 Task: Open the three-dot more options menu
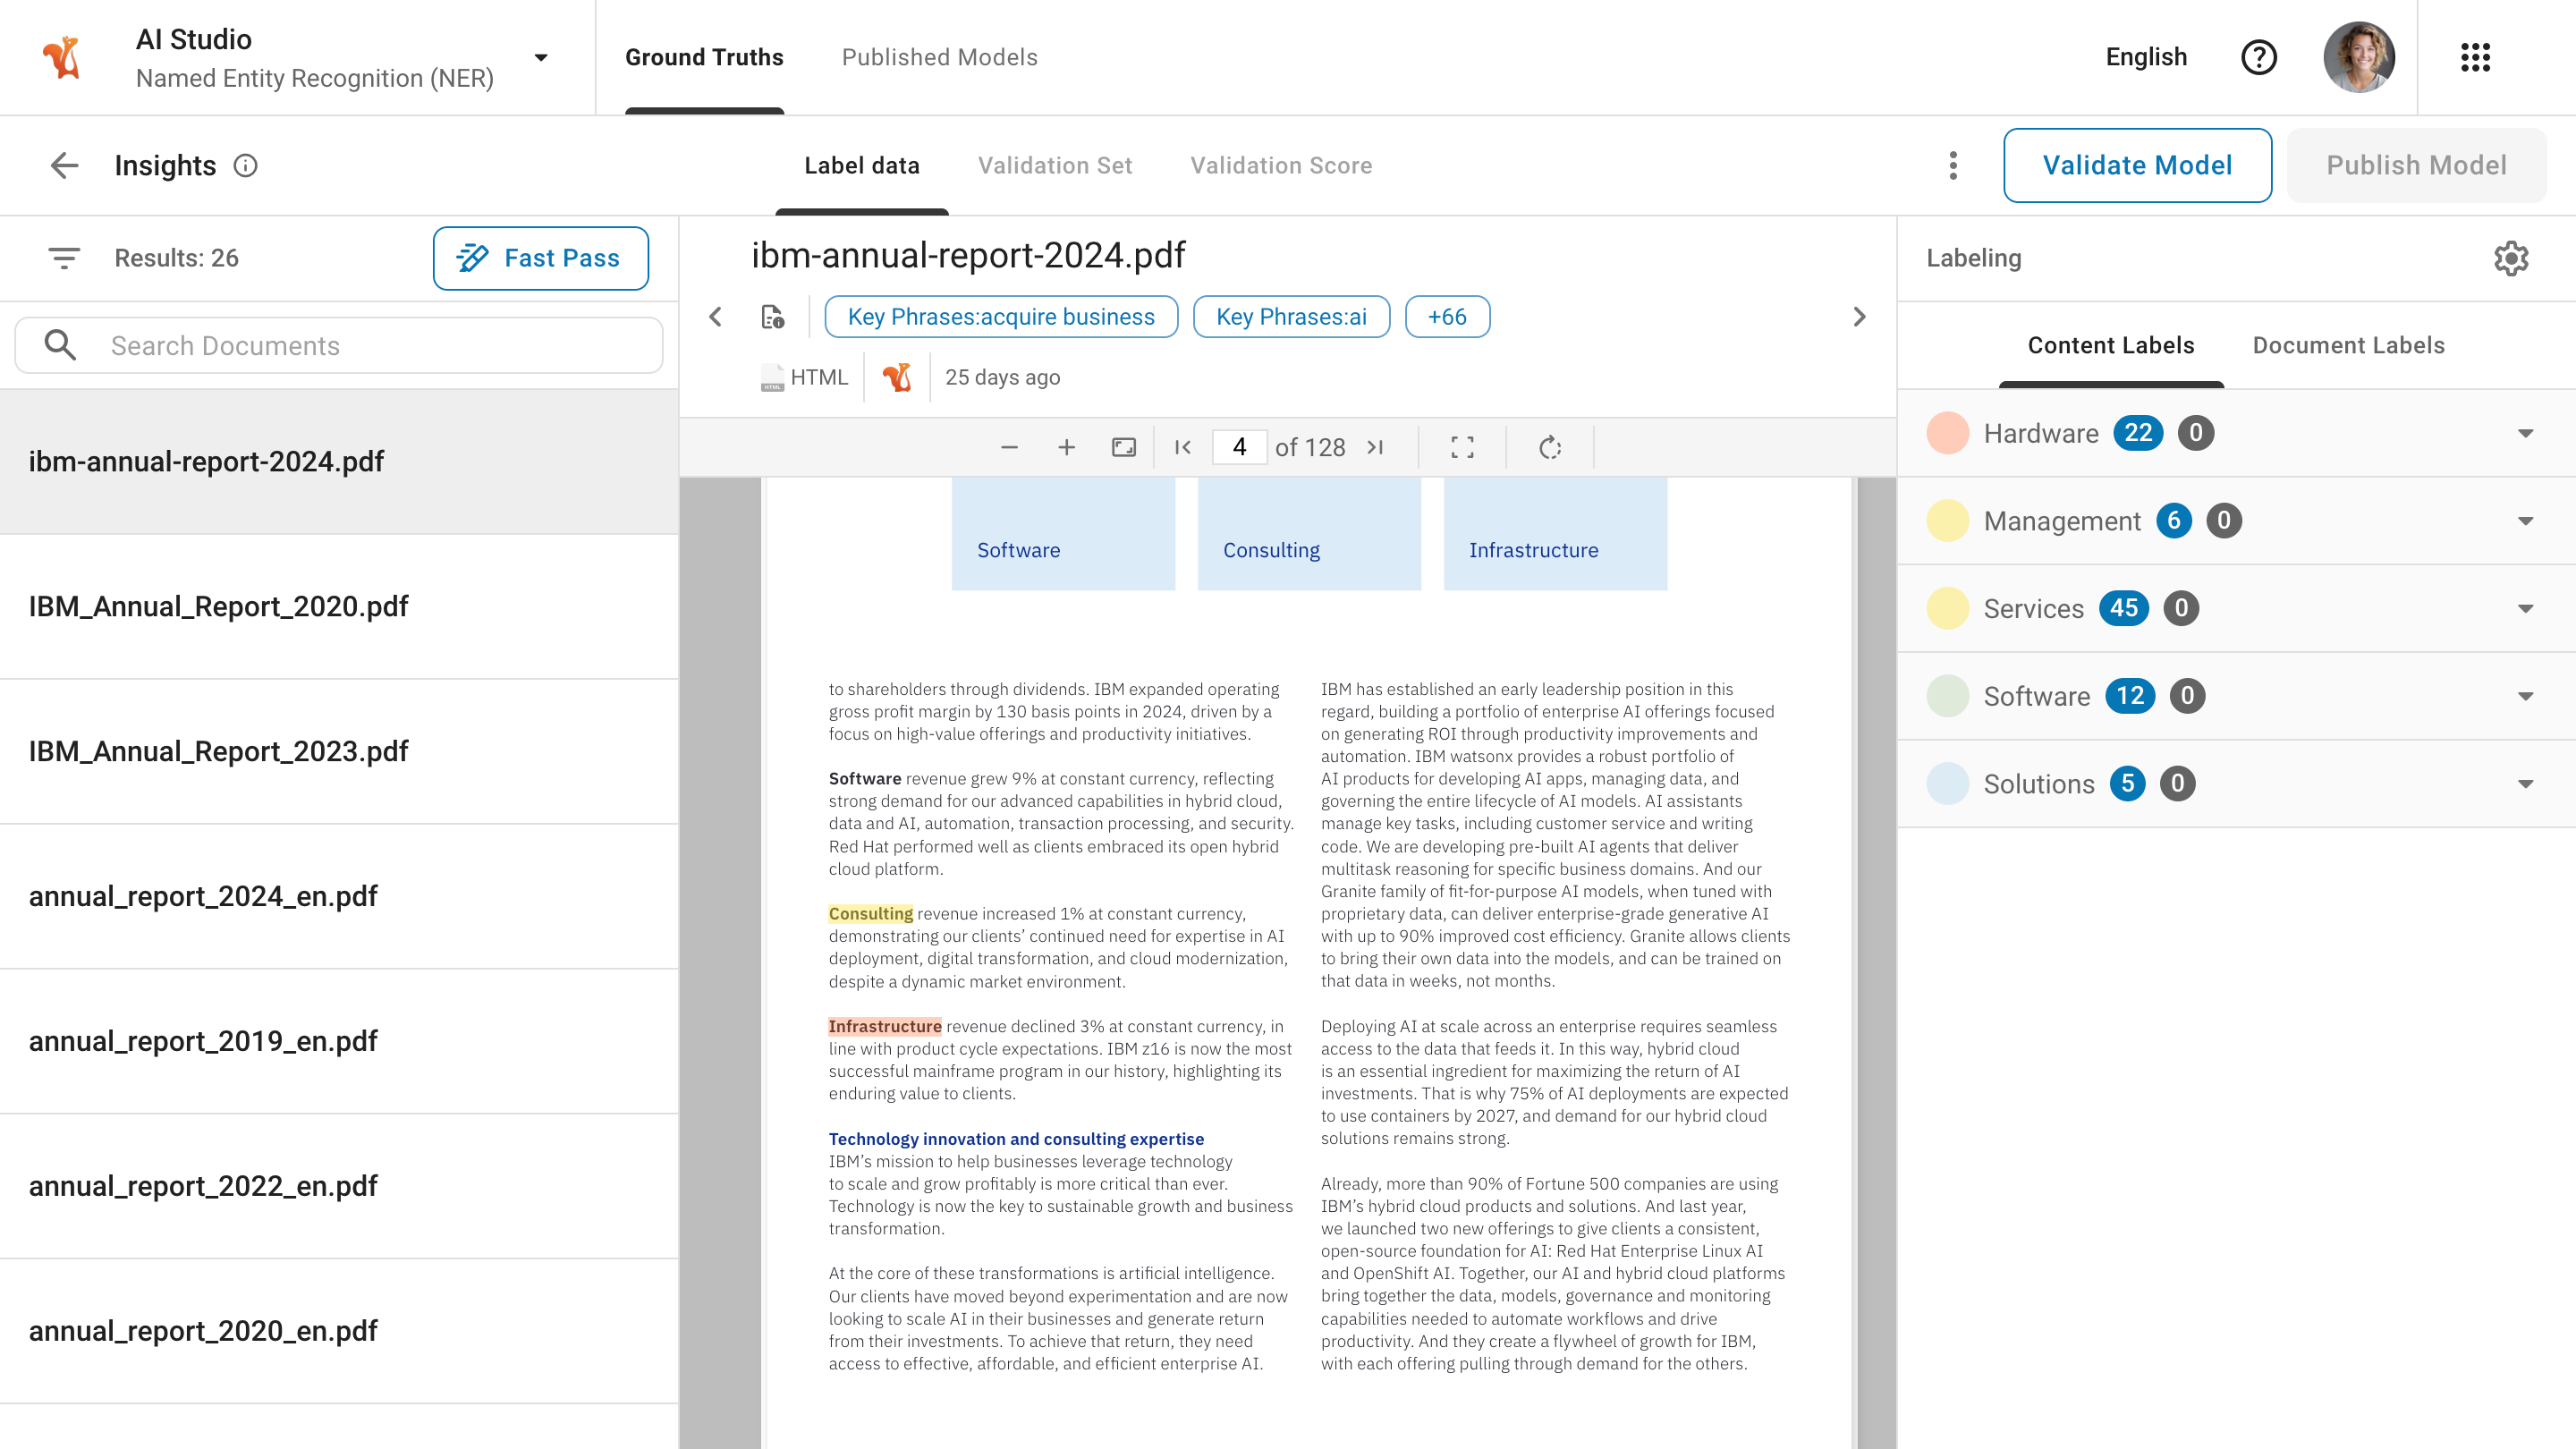pyautogui.click(x=1952, y=165)
